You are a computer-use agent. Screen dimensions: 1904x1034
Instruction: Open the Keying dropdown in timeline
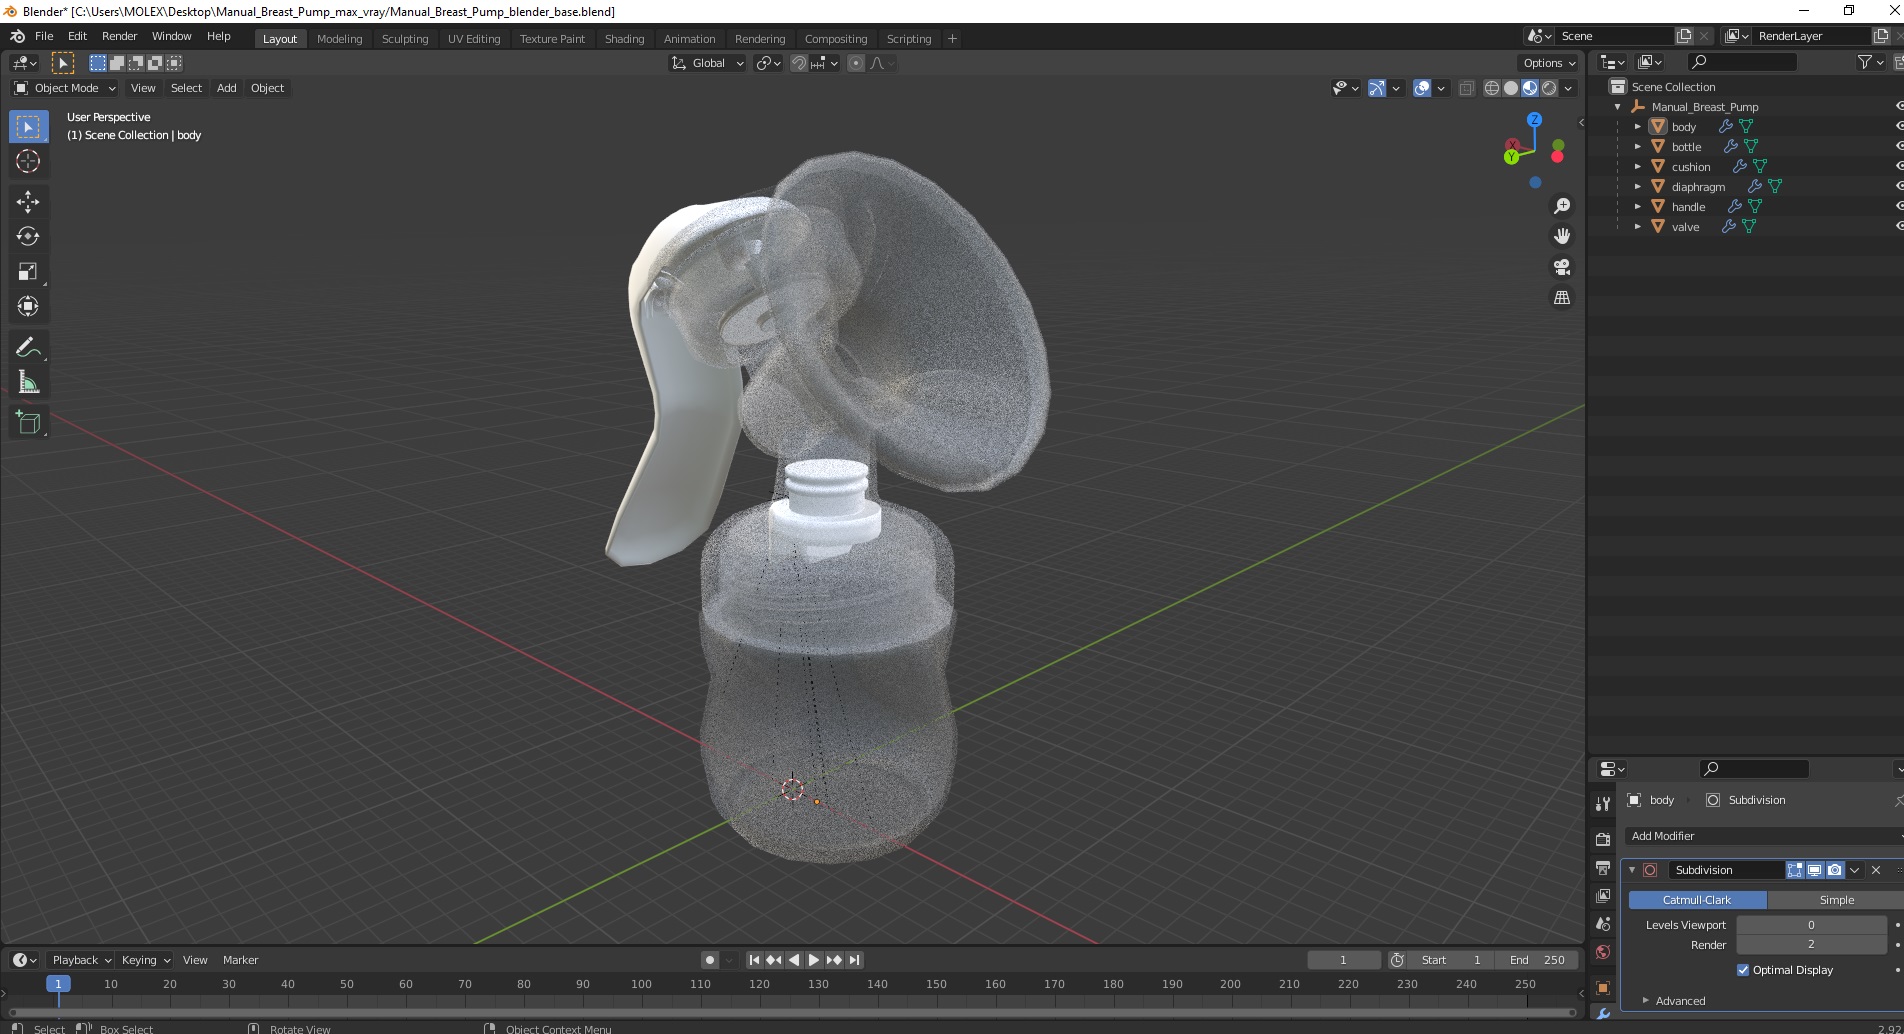(x=145, y=960)
